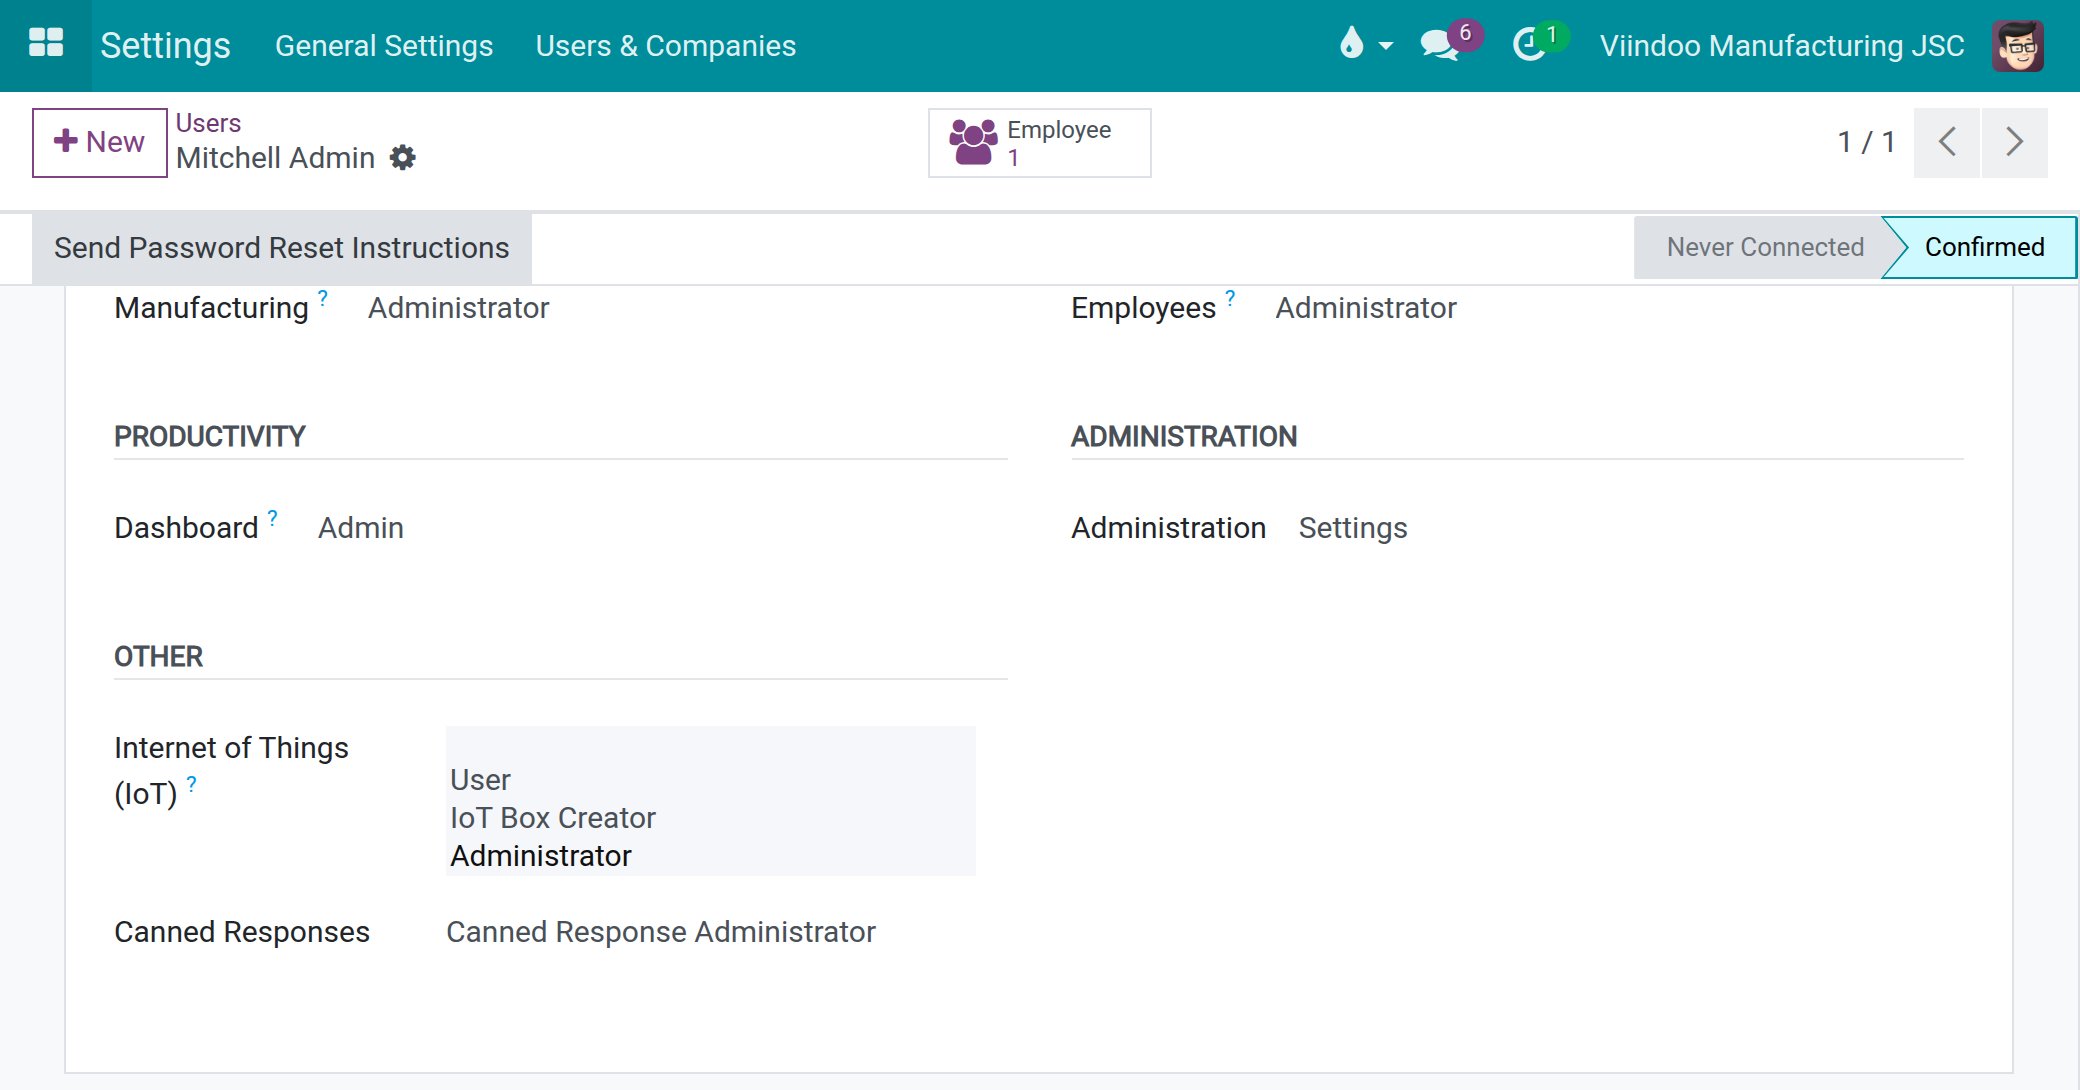Open the debug droplet tools icon
Image resolution: width=2080 pixels, height=1090 pixels.
(x=1351, y=43)
